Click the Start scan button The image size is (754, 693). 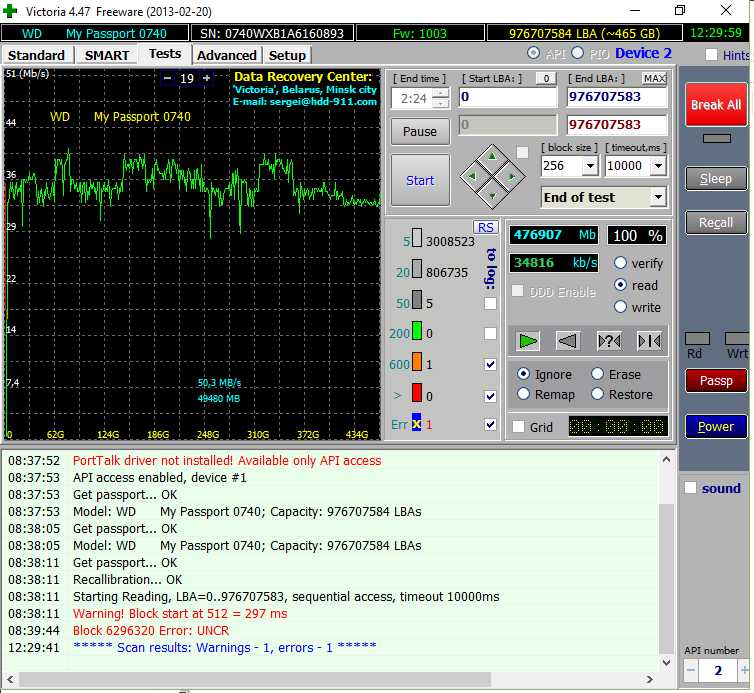[x=420, y=180]
